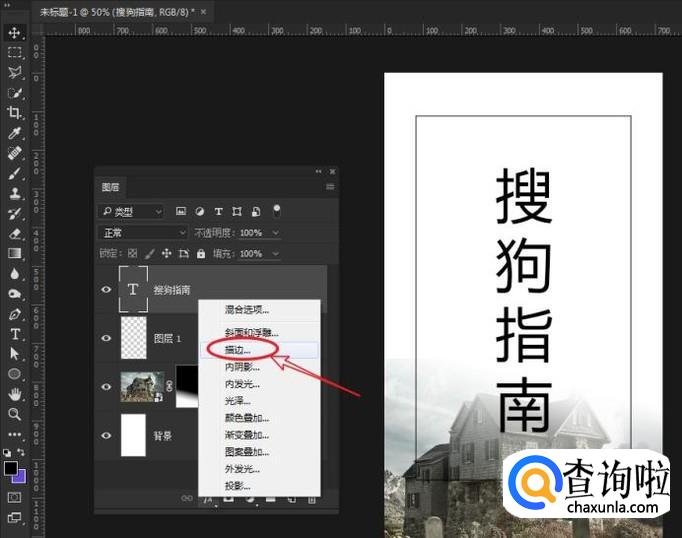Hide the 搜狗指南 text layer

coord(106,290)
